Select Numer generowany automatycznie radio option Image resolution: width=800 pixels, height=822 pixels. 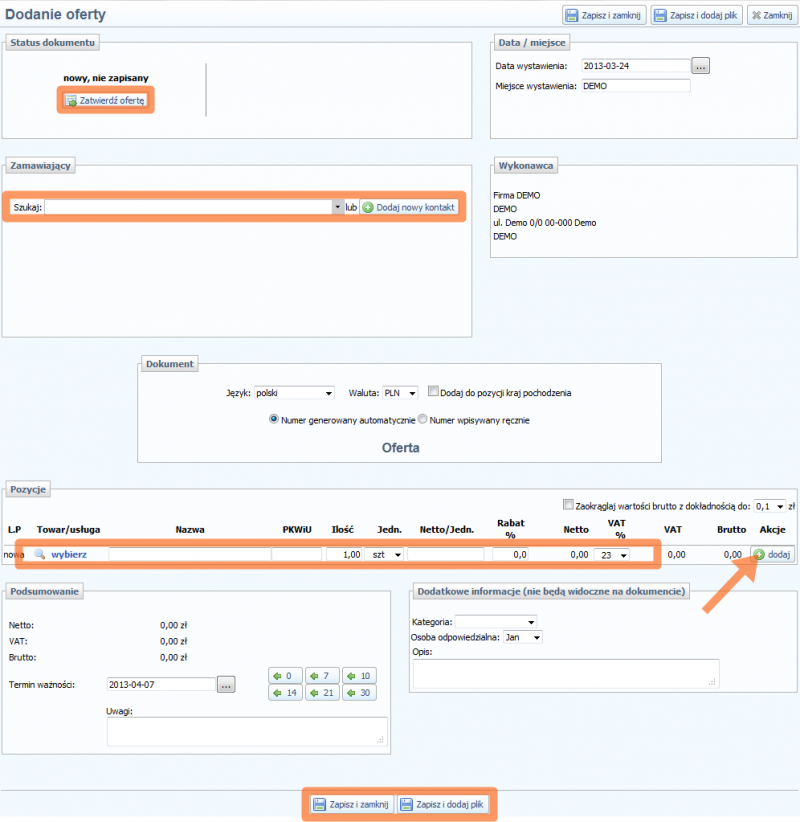point(274,420)
